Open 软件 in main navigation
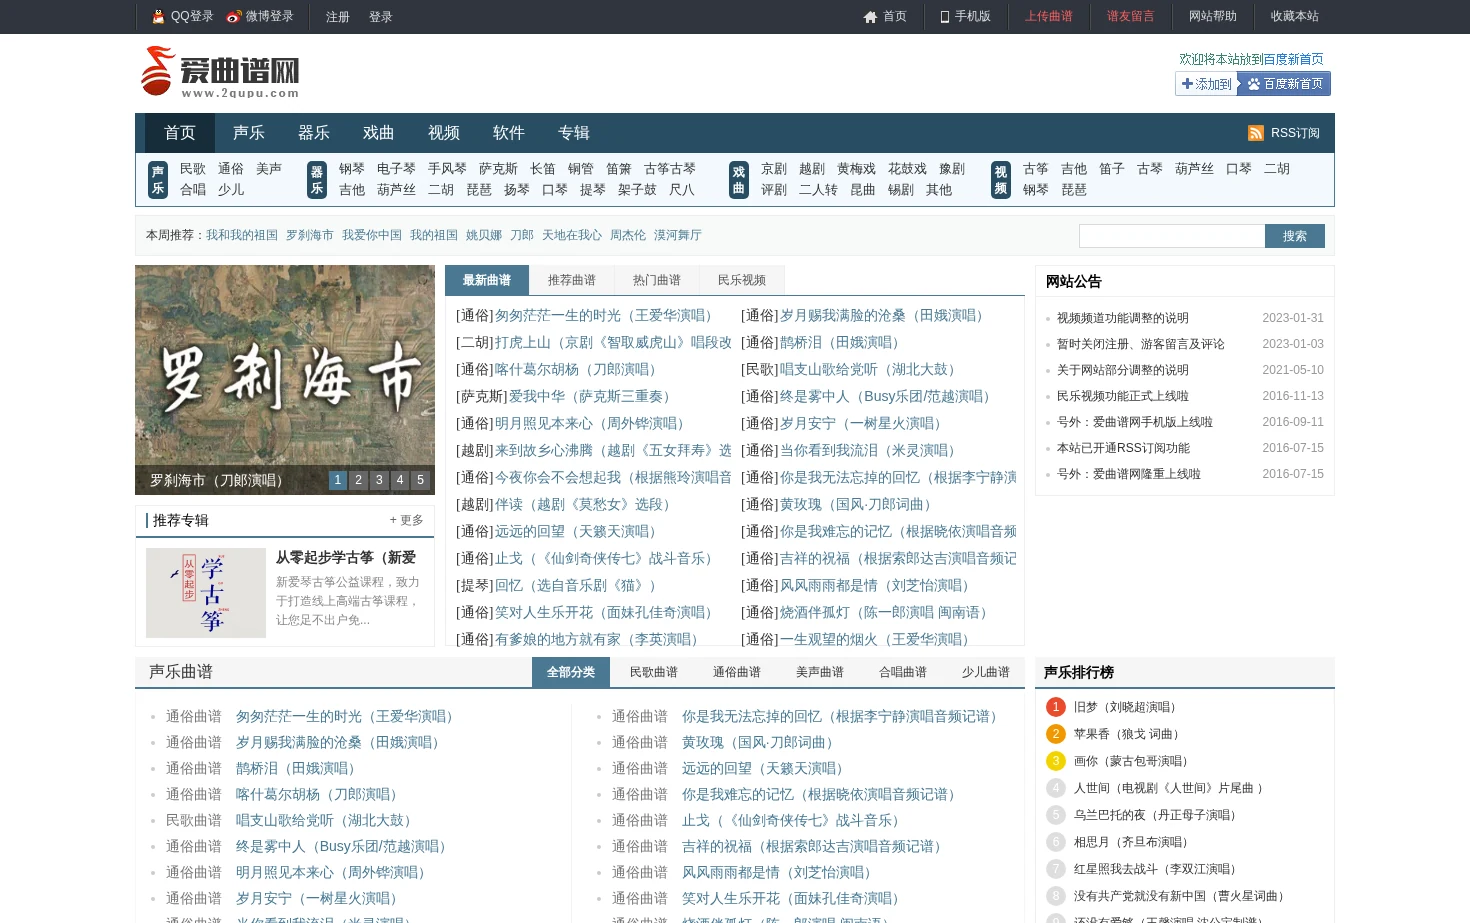Screen dimensions: 1470x923 coord(509,133)
